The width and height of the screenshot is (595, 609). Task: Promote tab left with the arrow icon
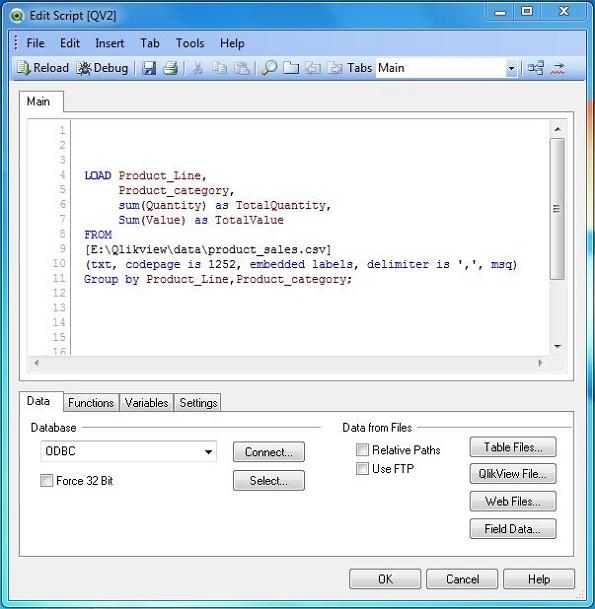point(313,68)
